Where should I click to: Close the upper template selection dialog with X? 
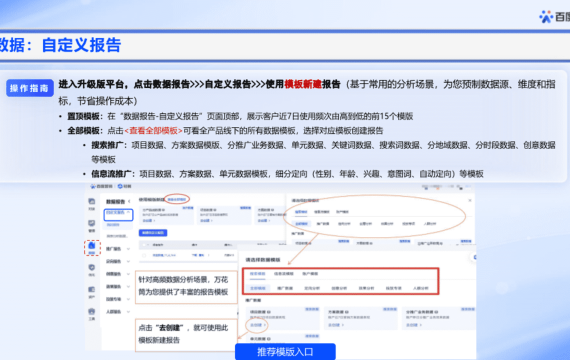[x=470, y=200]
